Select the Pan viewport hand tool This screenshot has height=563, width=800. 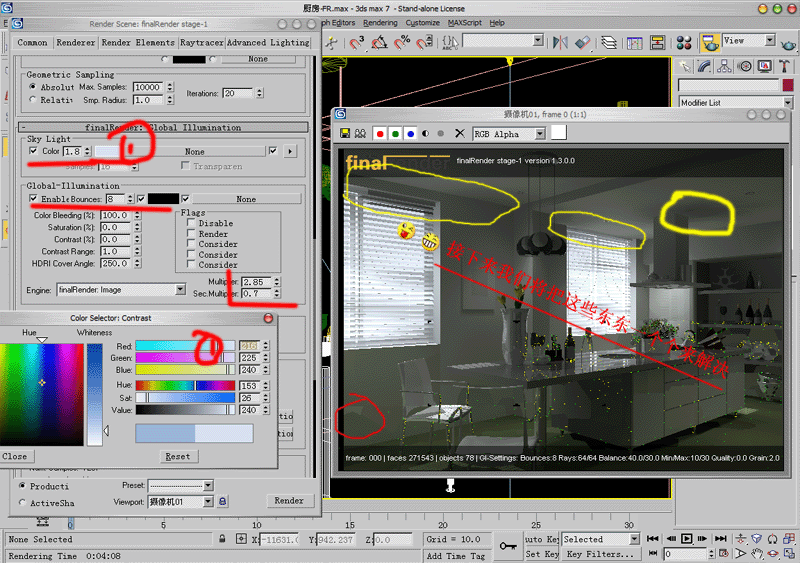[x=757, y=553]
